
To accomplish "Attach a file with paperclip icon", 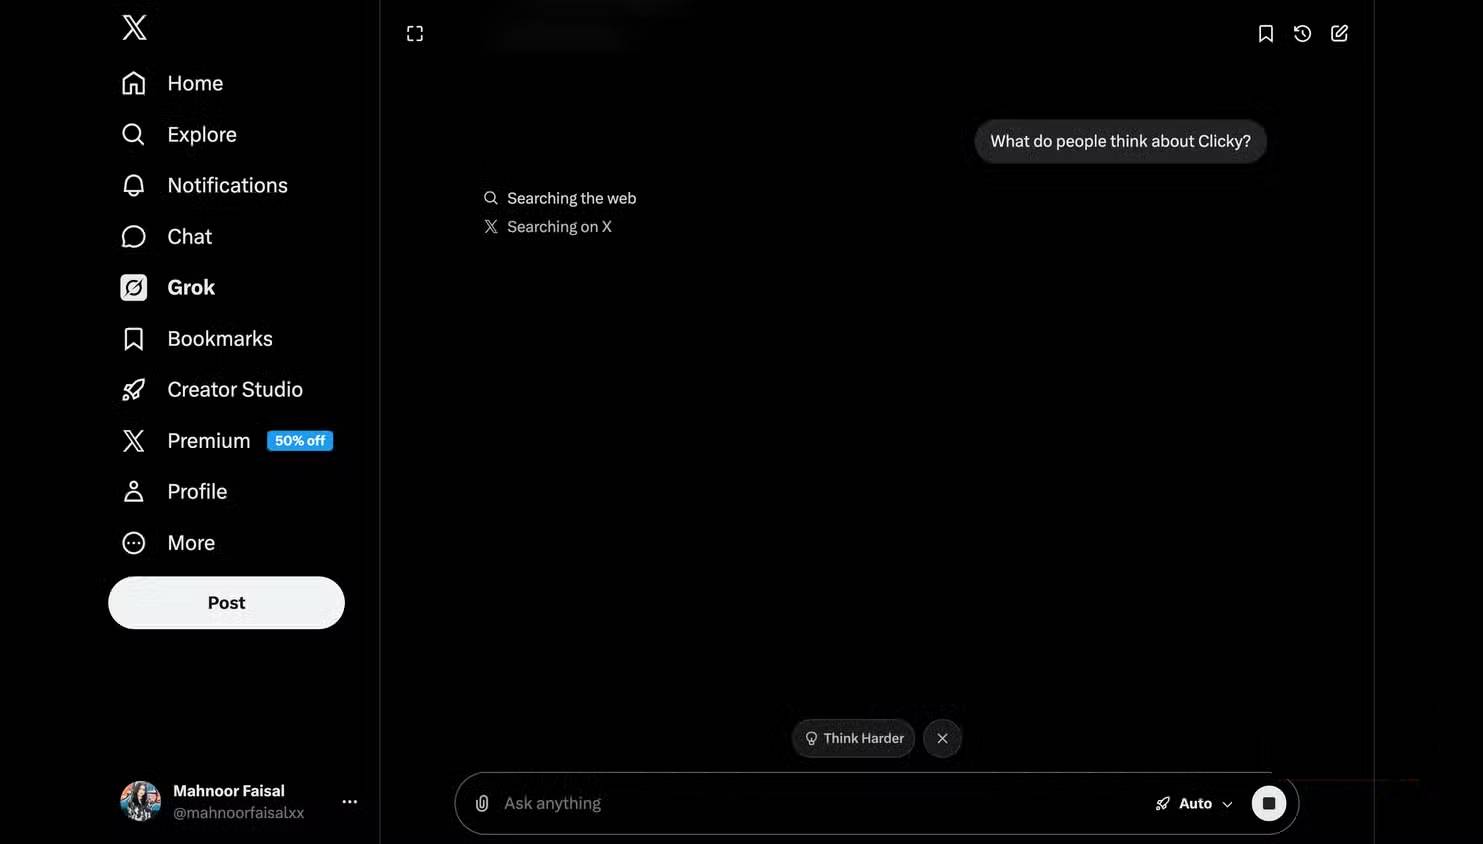I will pyautogui.click(x=482, y=803).
